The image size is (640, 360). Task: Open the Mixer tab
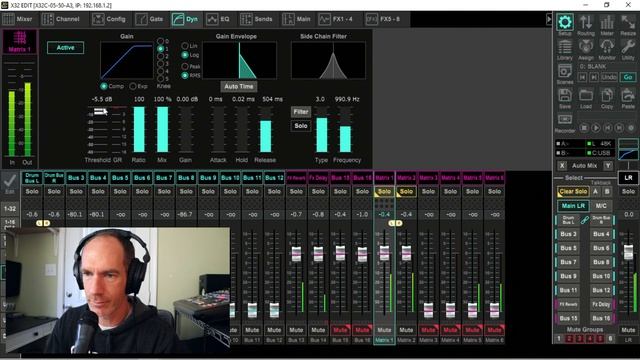pyautogui.click(x=18, y=19)
